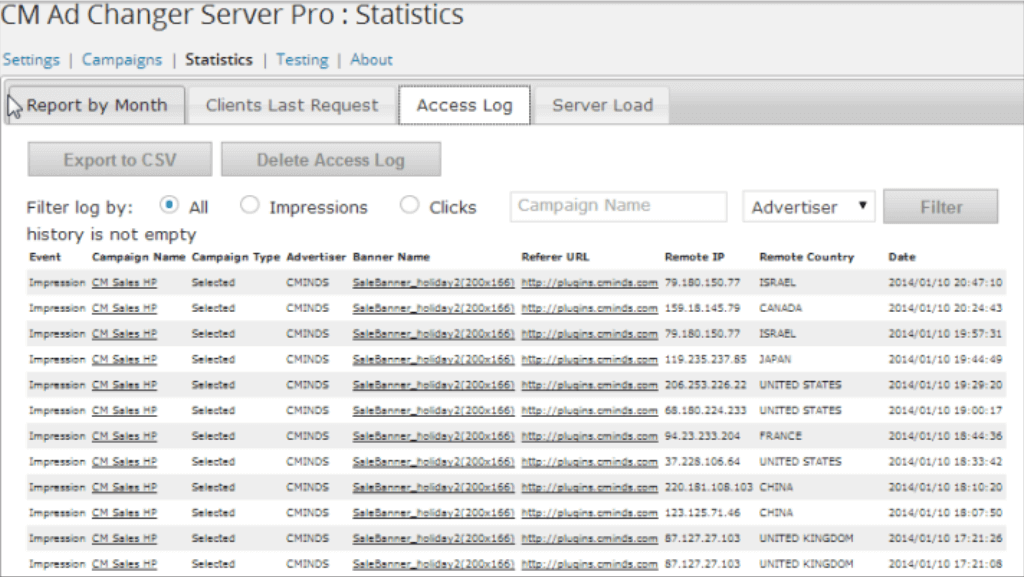The image size is (1024, 577).
Task: Open CM Sales HP campaign in first row
Action: coord(124,283)
